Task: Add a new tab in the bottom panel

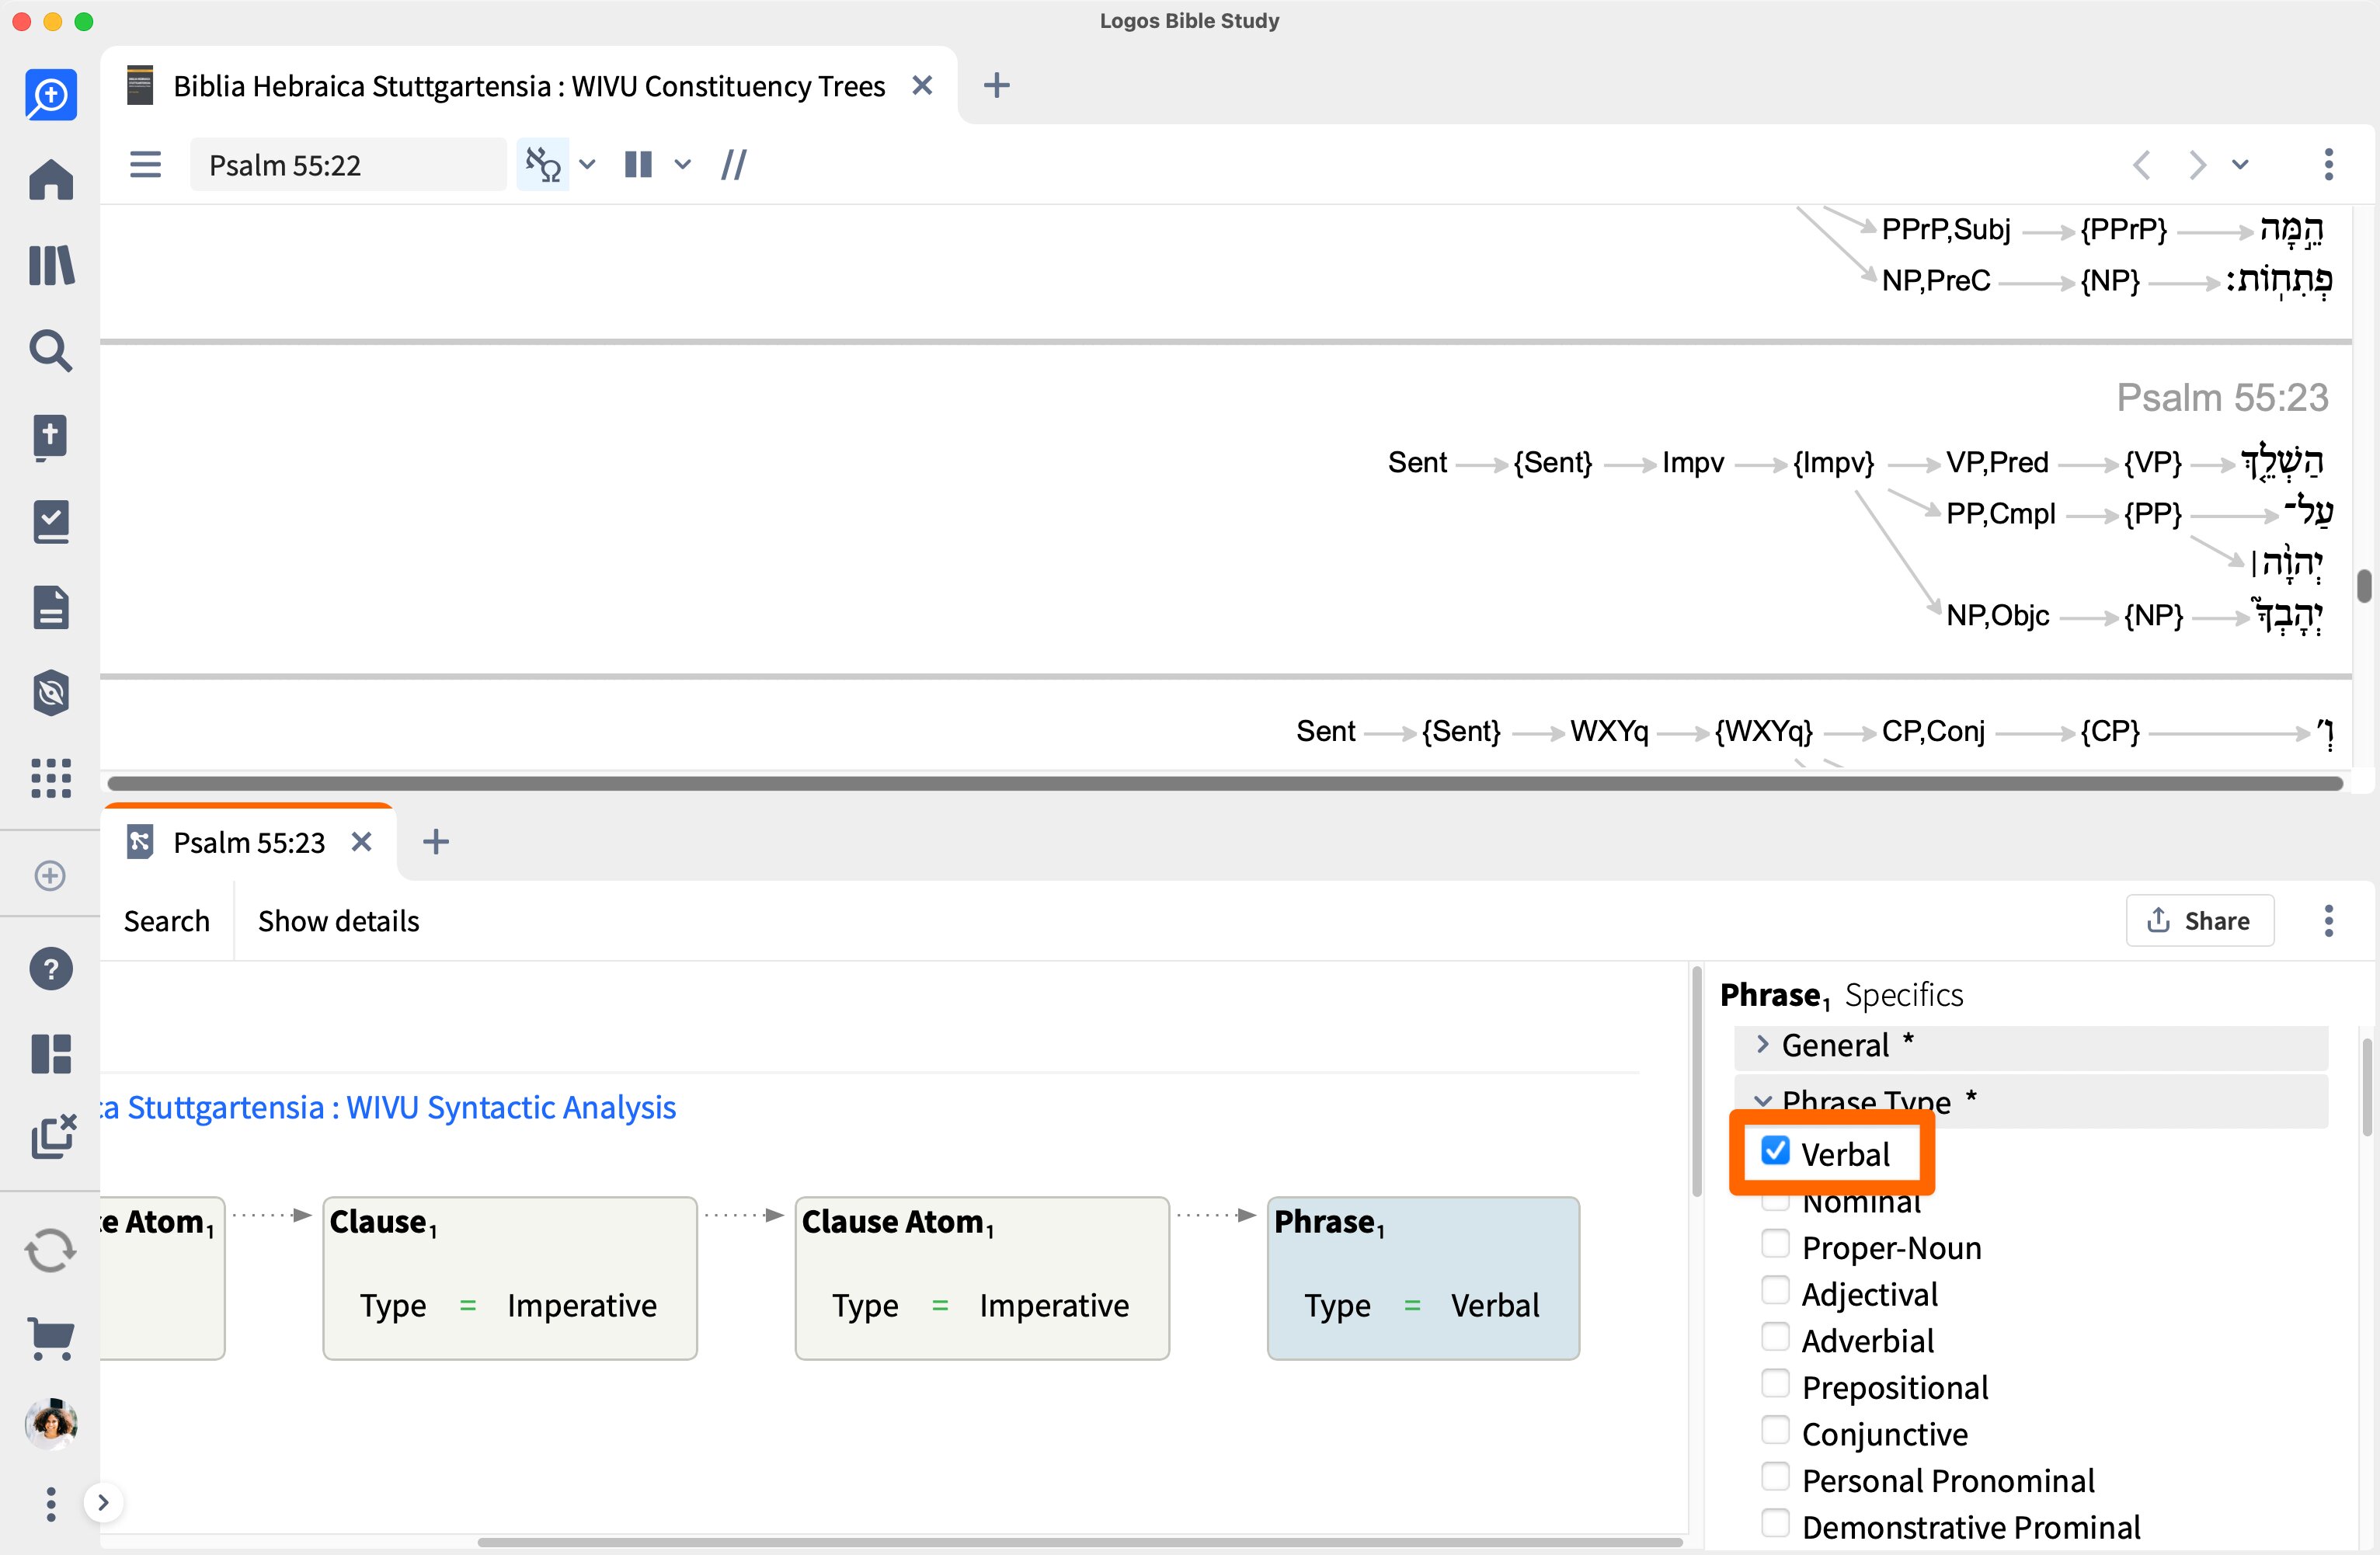Action: coord(436,842)
